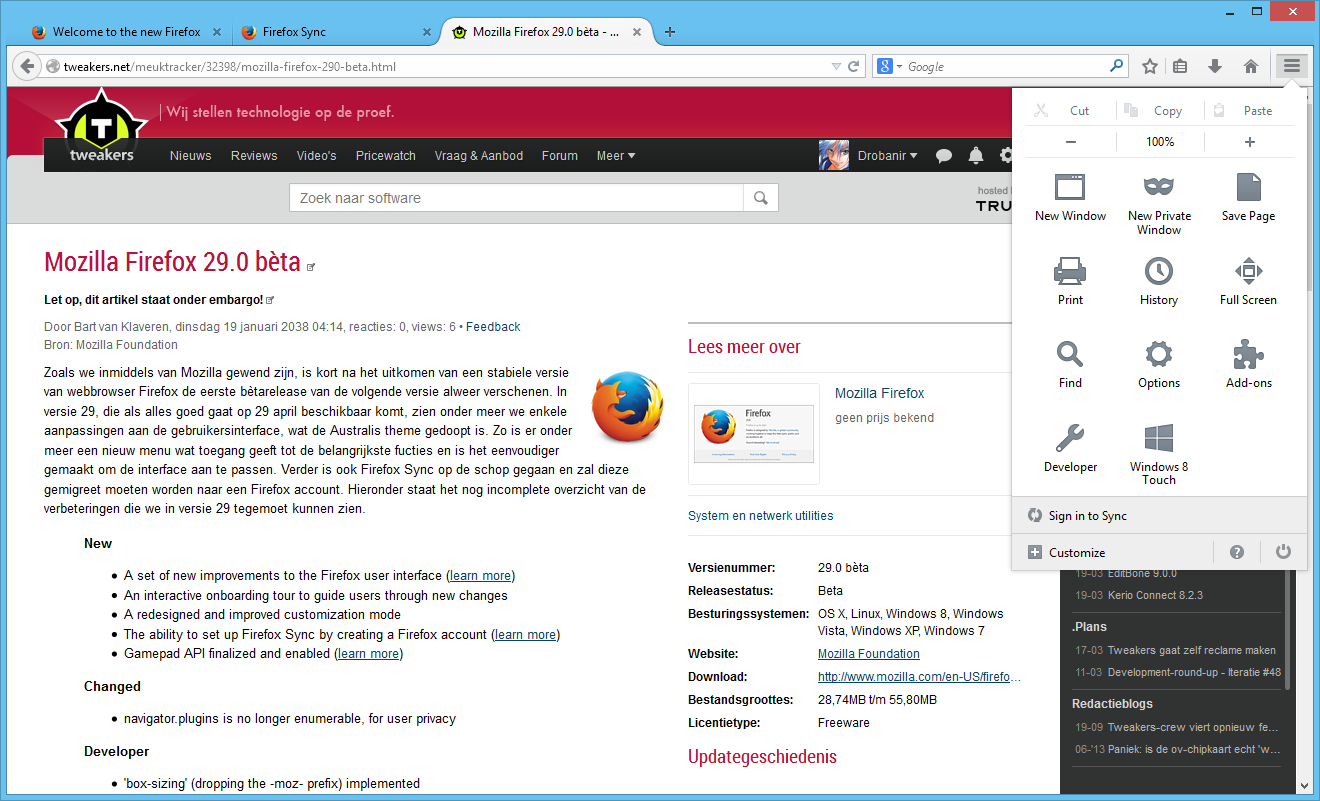Open learn more for Firefox user interface

[481, 576]
